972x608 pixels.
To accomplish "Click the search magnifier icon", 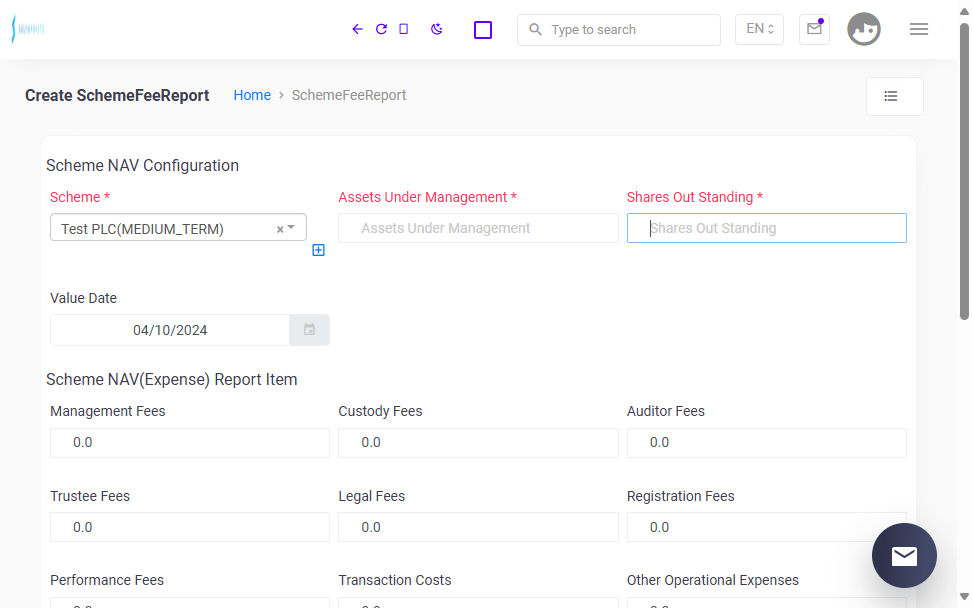I will tap(536, 29).
